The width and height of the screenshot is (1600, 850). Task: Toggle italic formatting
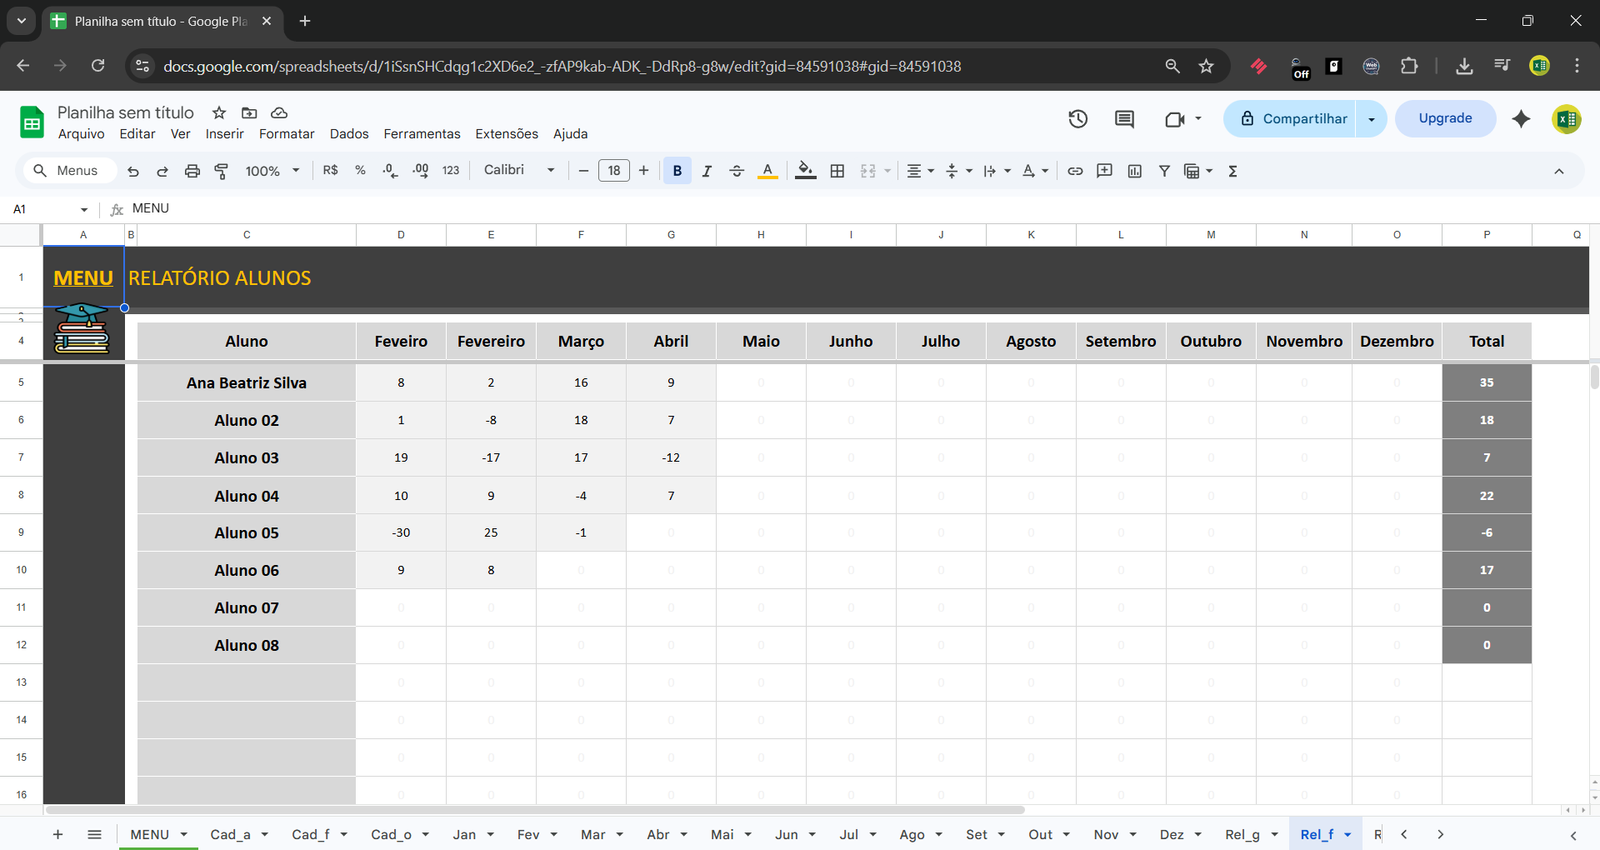[707, 171]
